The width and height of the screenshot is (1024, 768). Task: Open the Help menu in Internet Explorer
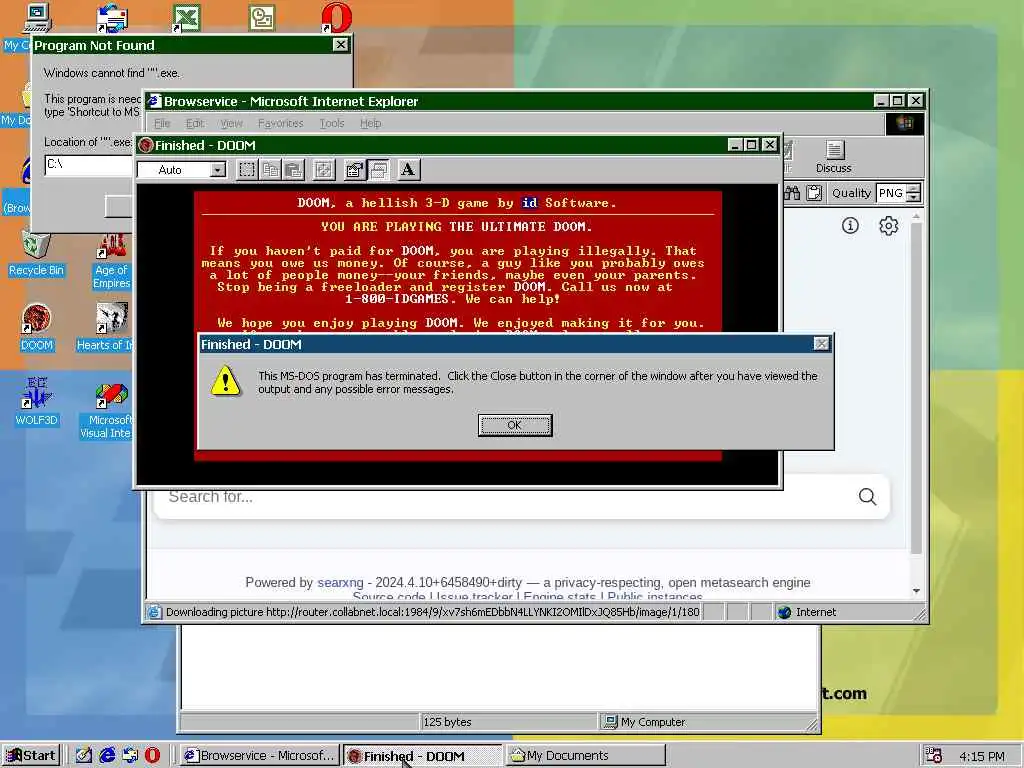click(370, 123)
